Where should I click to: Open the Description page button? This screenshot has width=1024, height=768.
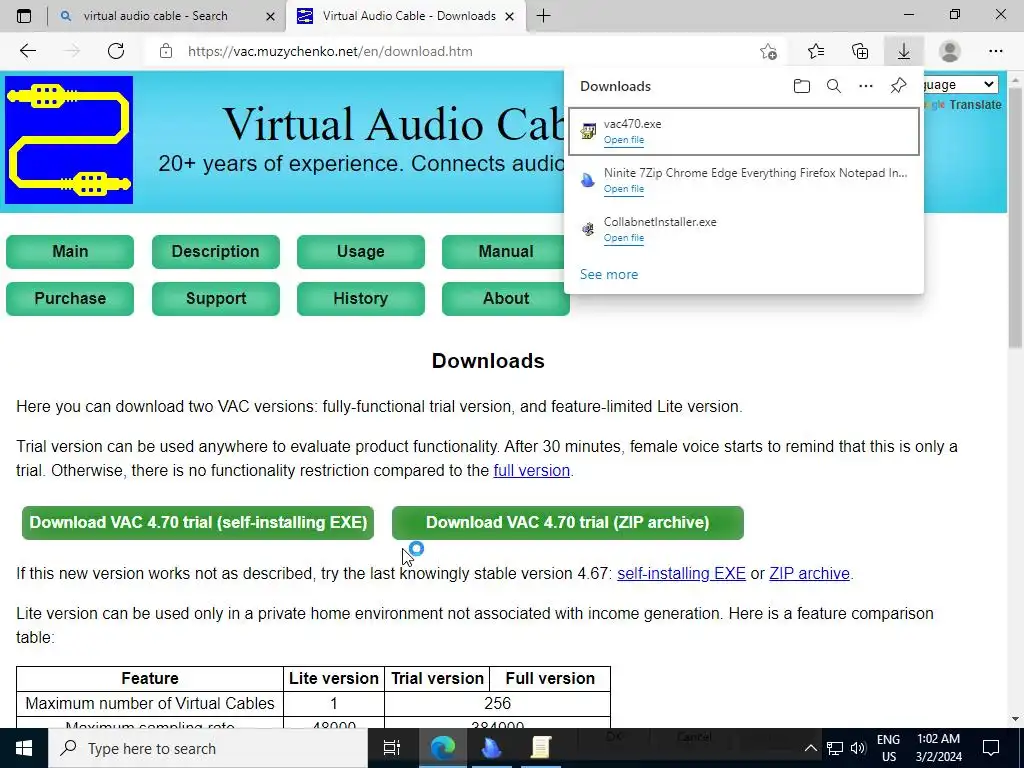coord(216,251)
